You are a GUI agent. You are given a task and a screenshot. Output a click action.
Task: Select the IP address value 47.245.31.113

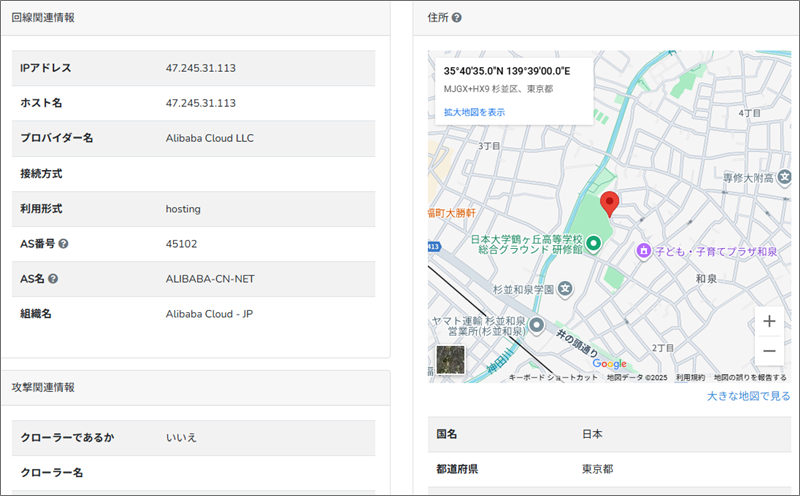201,68
